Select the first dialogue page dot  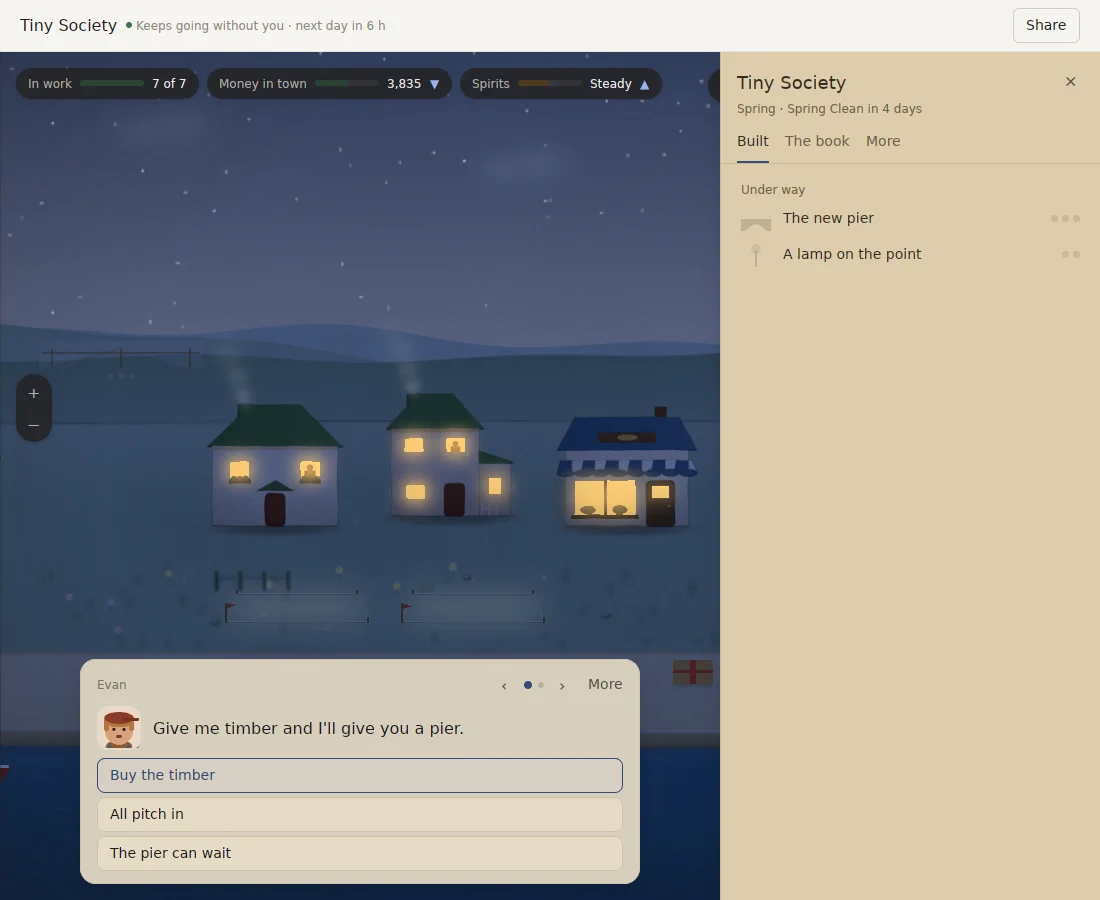528,685
